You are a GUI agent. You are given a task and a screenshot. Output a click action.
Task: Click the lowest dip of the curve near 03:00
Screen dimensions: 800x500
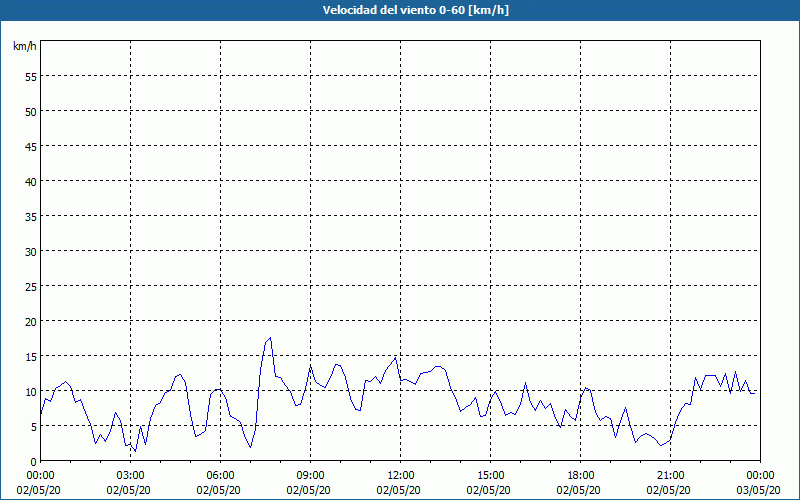[135, 451]
